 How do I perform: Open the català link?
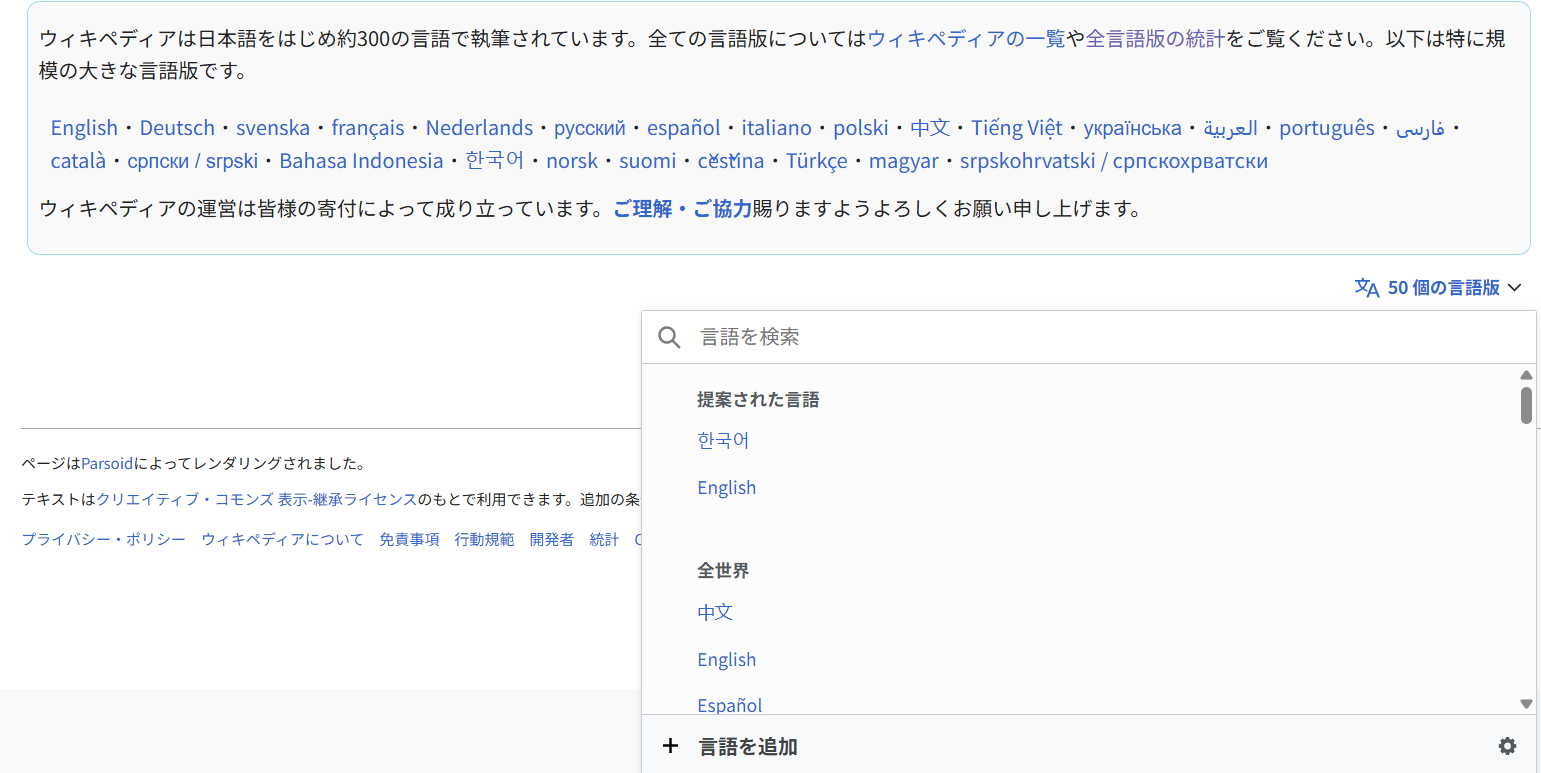pyautogui.click(x=78, y=160)
